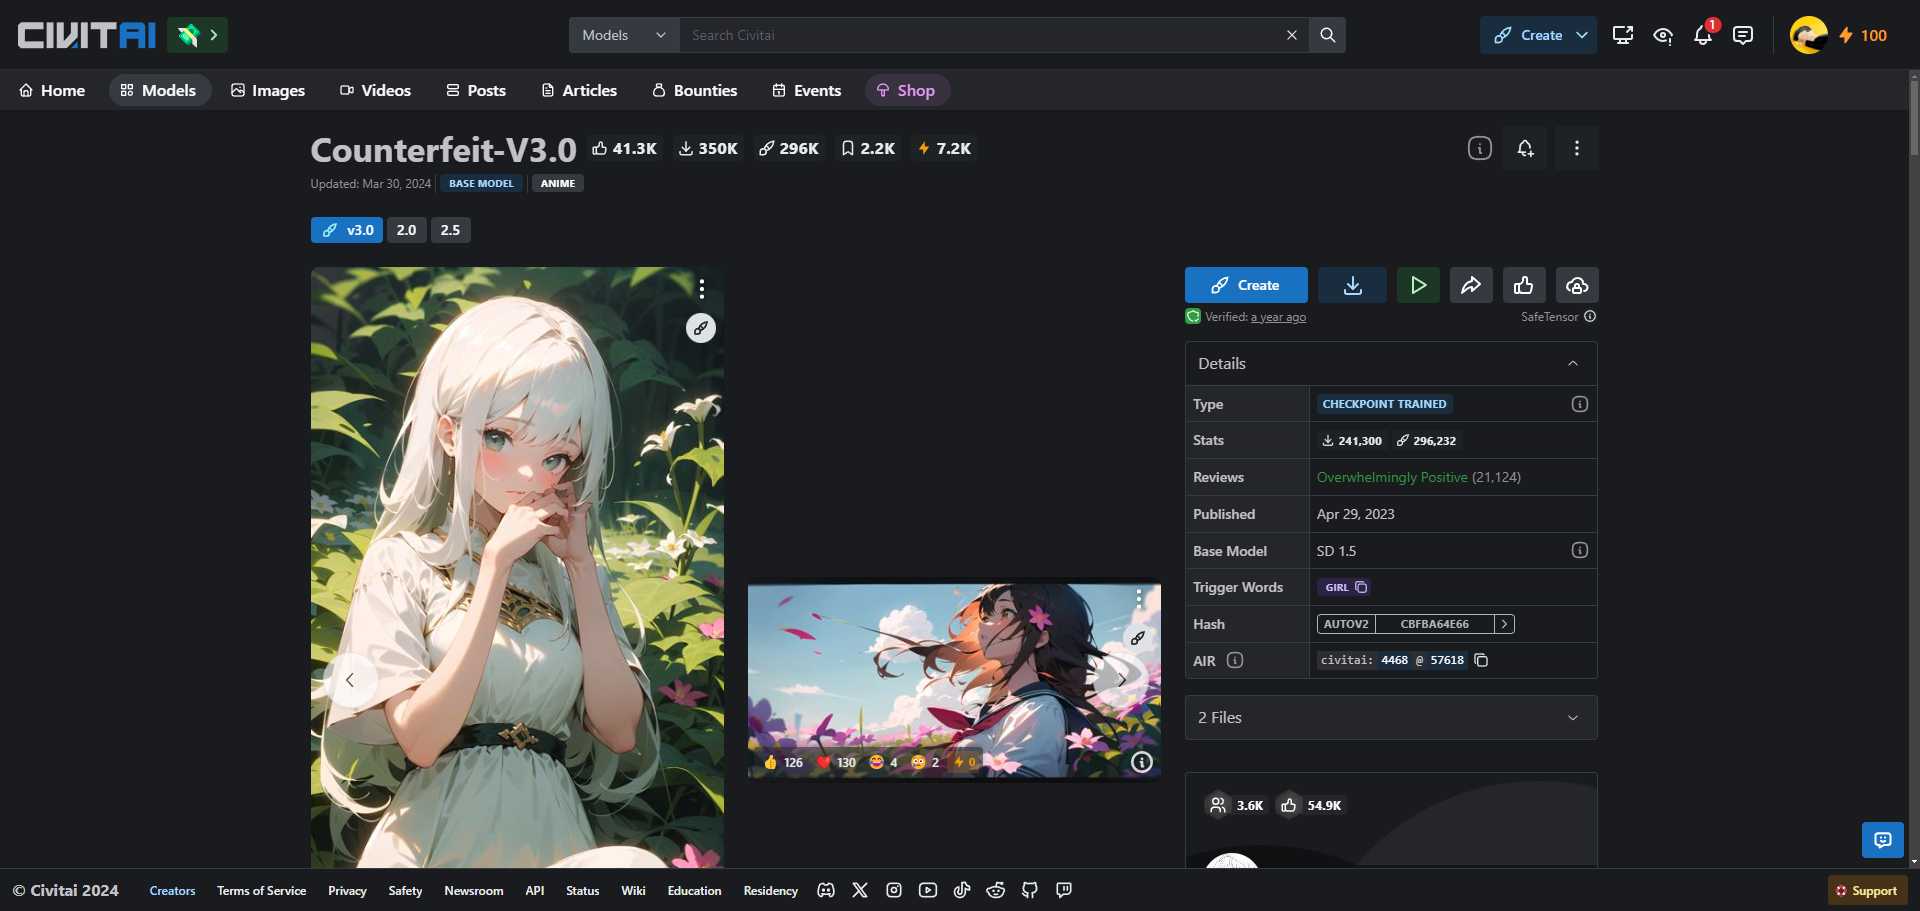Image resolution: width=1920 pixels, height=911 pixels.
Task: Click the 100 Buzz balance
Action: pyautogui.click(x=1863, y=35)
